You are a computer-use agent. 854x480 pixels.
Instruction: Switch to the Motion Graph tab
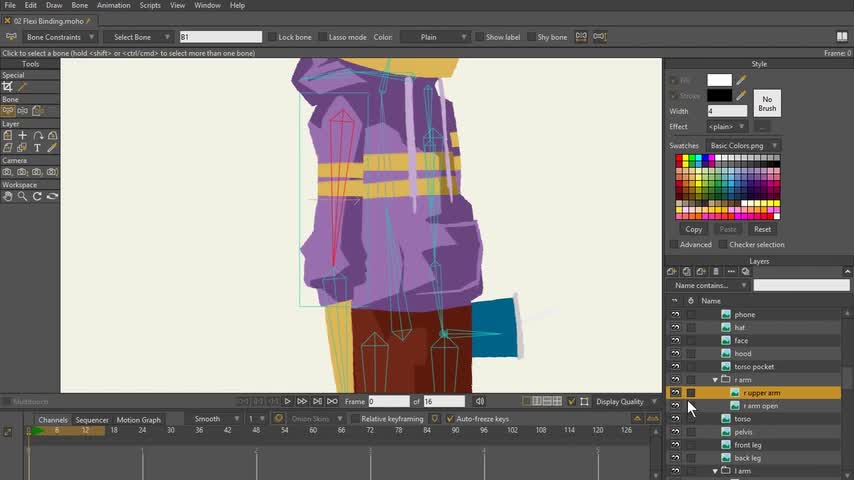(139, 419)
